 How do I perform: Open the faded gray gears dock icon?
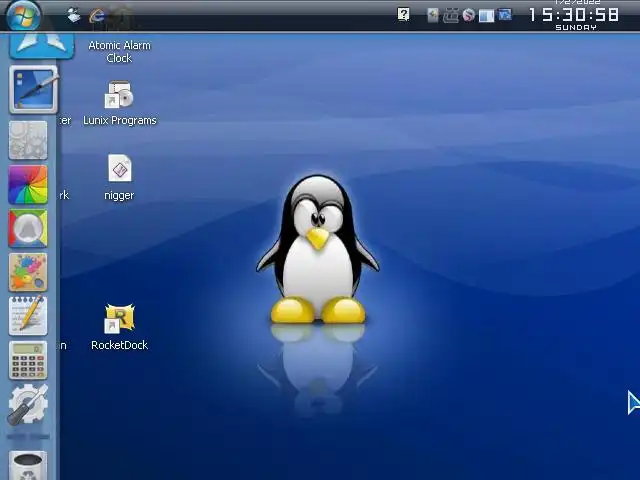point(28,140)
